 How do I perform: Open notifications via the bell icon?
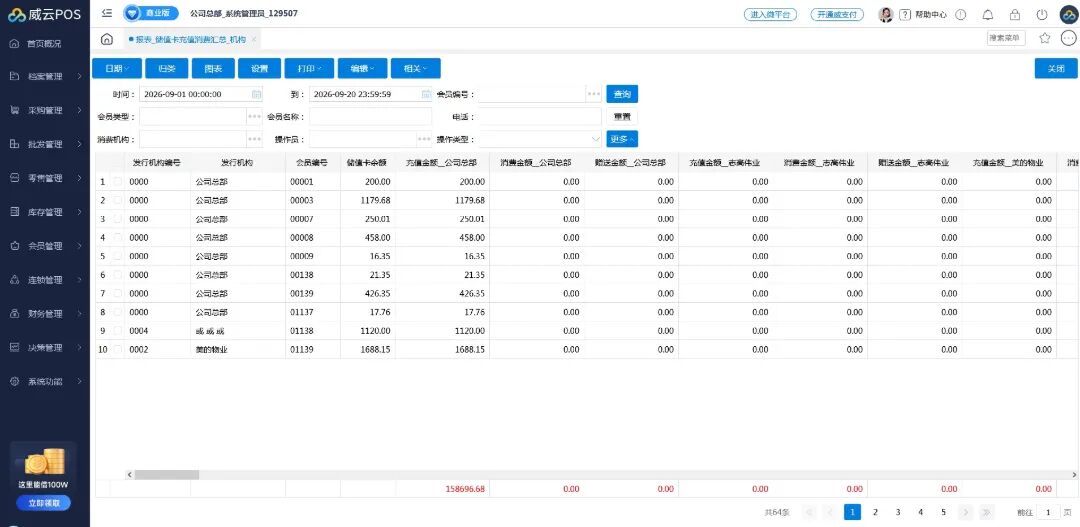tap(988, 14)
